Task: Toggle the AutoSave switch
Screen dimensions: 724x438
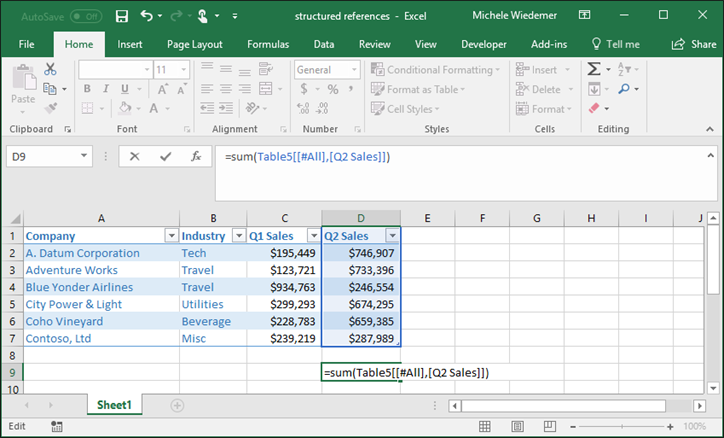Action: [x=86, y=17]
